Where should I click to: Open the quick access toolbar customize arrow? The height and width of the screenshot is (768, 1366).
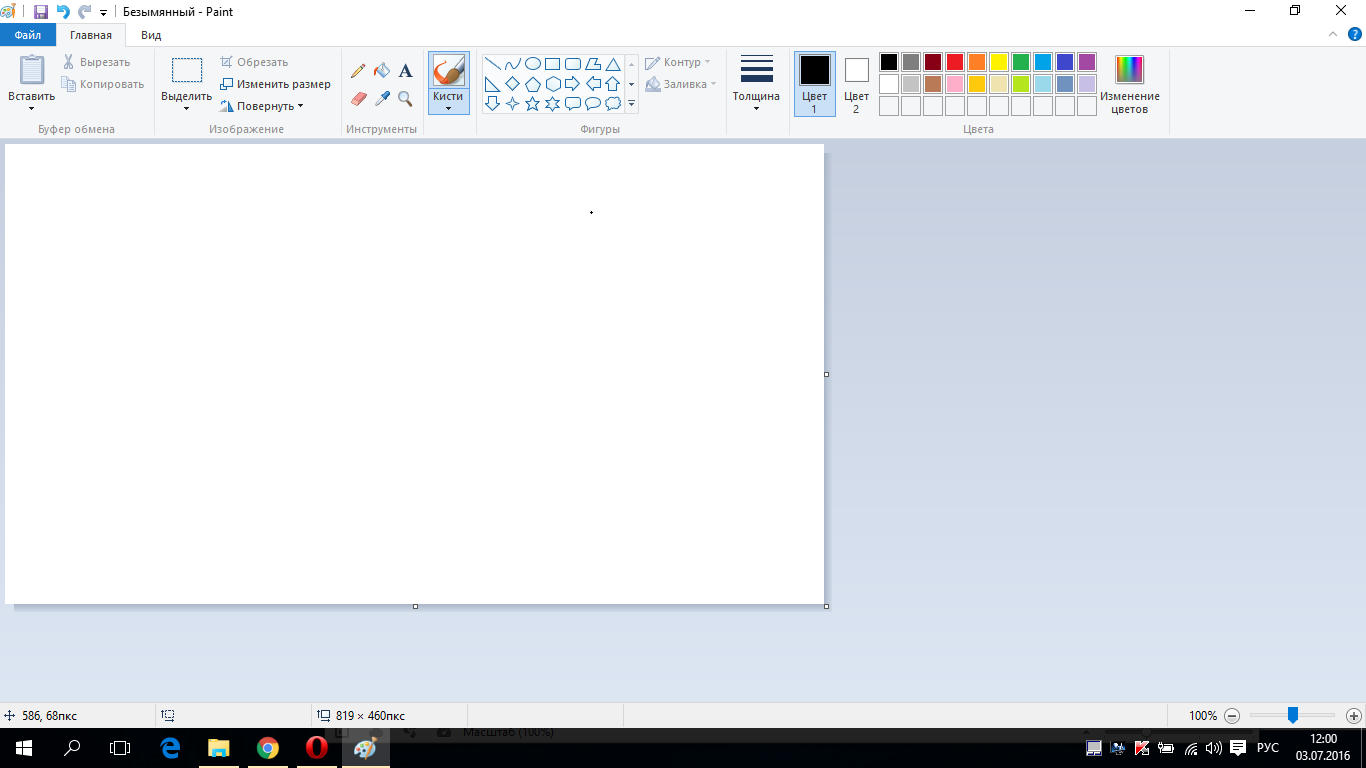pyautogui.click(x=103, y=13)
